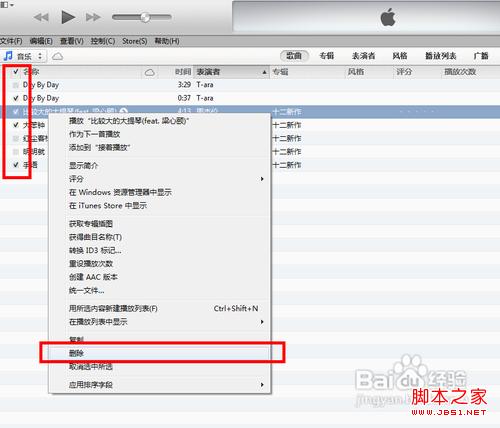Toggle sort direction arrow on 表演者 column
This screenshot has width=500, height=428.
click(264, 72)
